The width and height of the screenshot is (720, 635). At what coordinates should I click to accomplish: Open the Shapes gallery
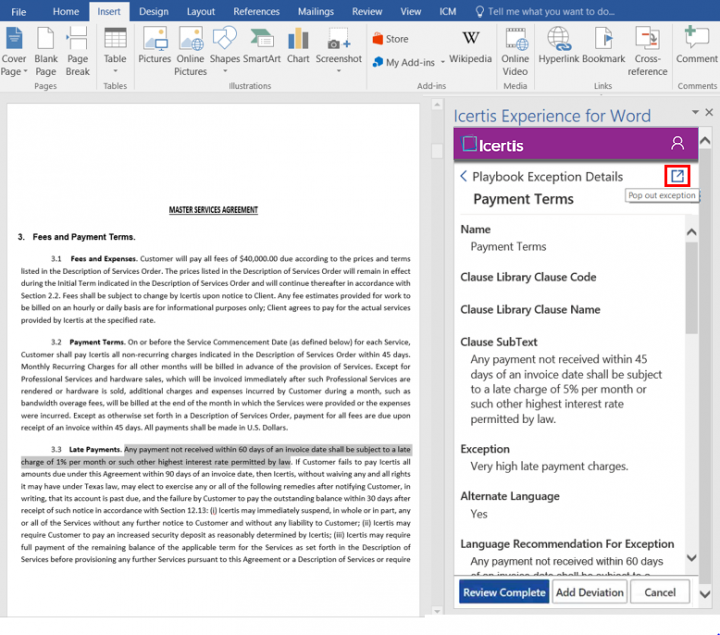[x=225, y=50]
